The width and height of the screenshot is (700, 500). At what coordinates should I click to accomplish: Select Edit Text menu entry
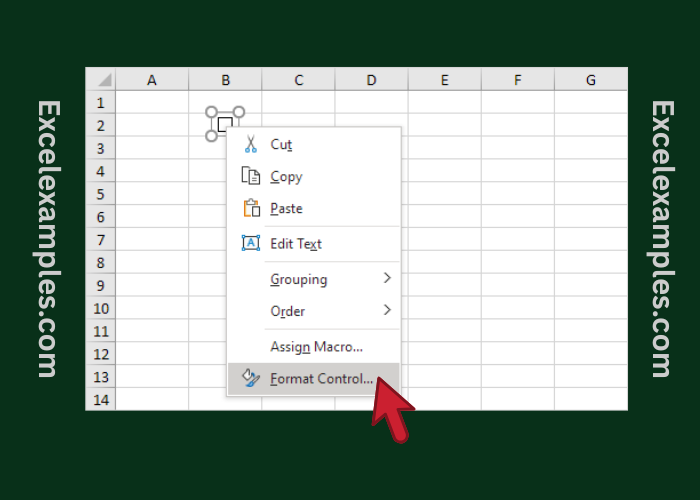[x=296, y=243]
